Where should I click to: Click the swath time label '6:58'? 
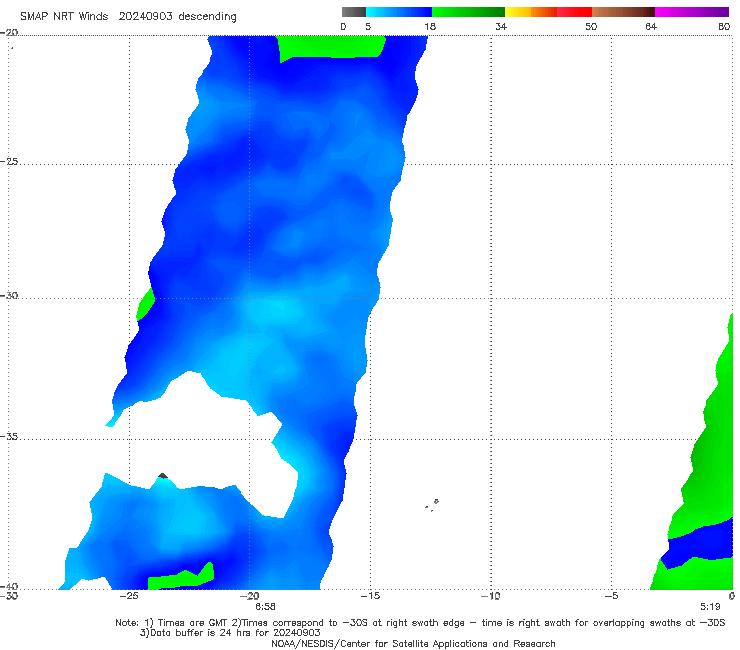pyautogui.click(x=265, y=607)
